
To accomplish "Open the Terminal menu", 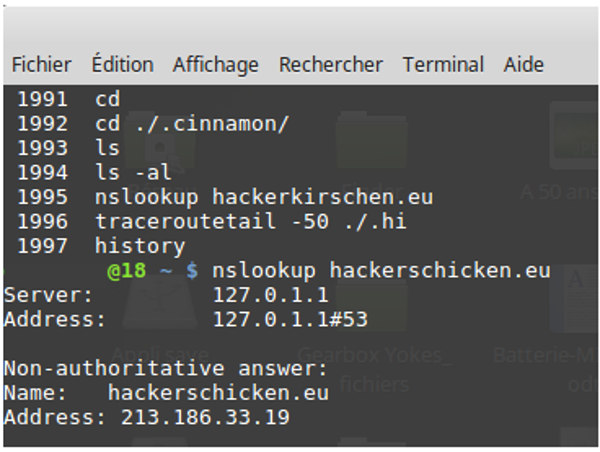I will tap(443, 64).
